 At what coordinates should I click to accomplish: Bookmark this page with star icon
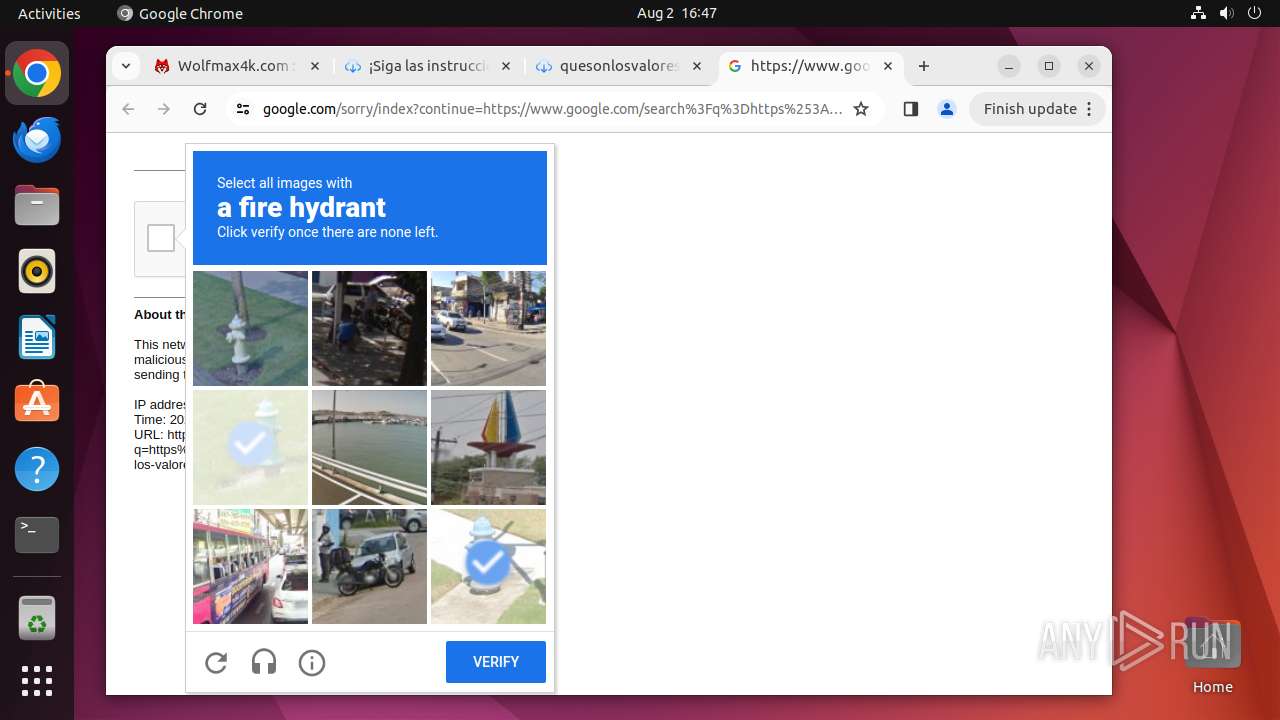click(861, 109)
